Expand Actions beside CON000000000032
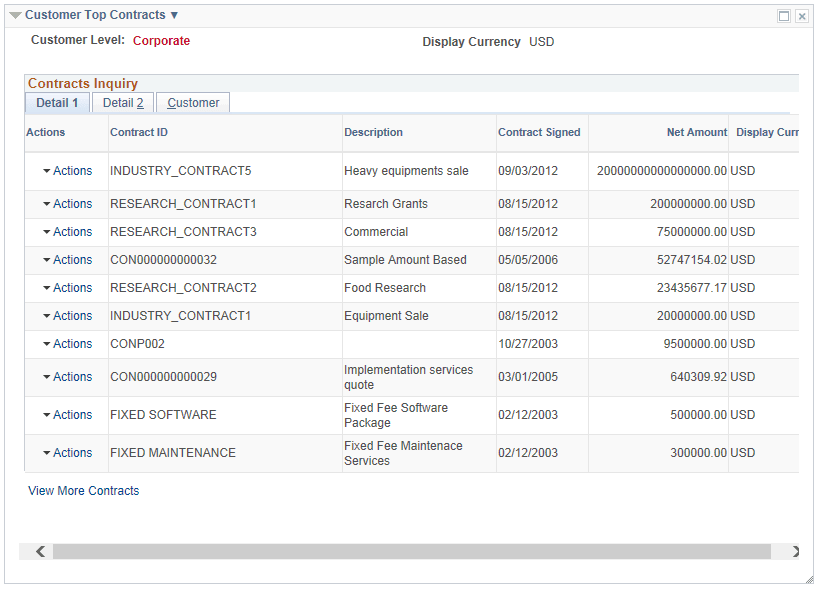820x590 pixels. point(65,259)
